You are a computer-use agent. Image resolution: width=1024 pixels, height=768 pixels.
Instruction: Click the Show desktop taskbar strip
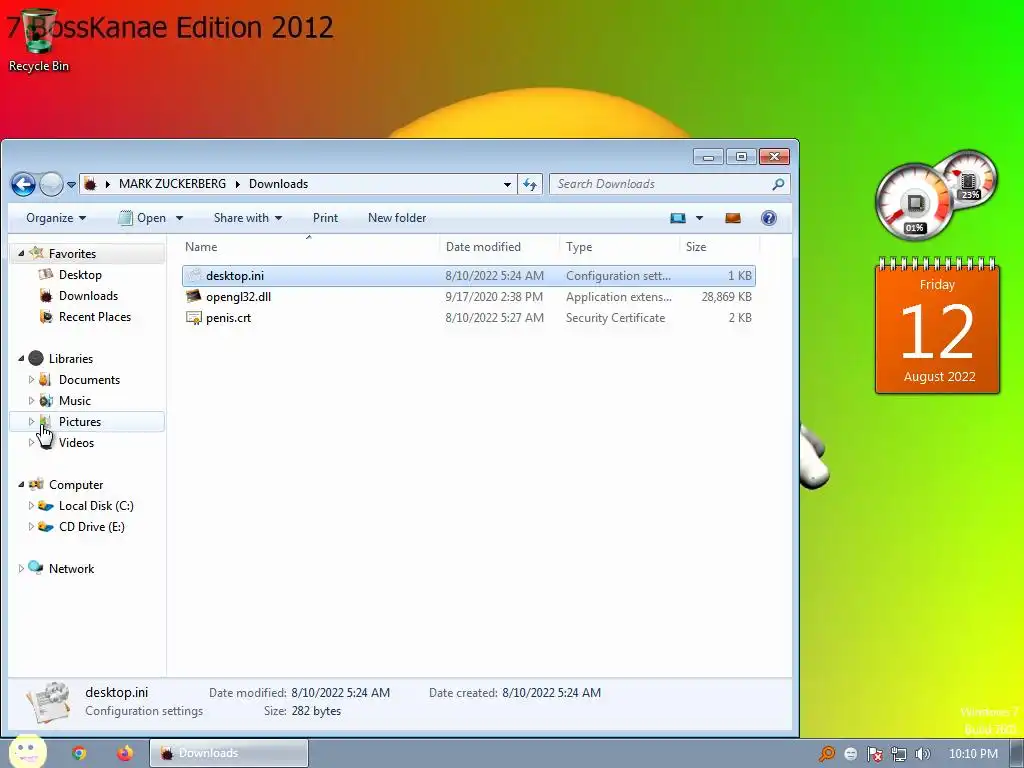1017,754
